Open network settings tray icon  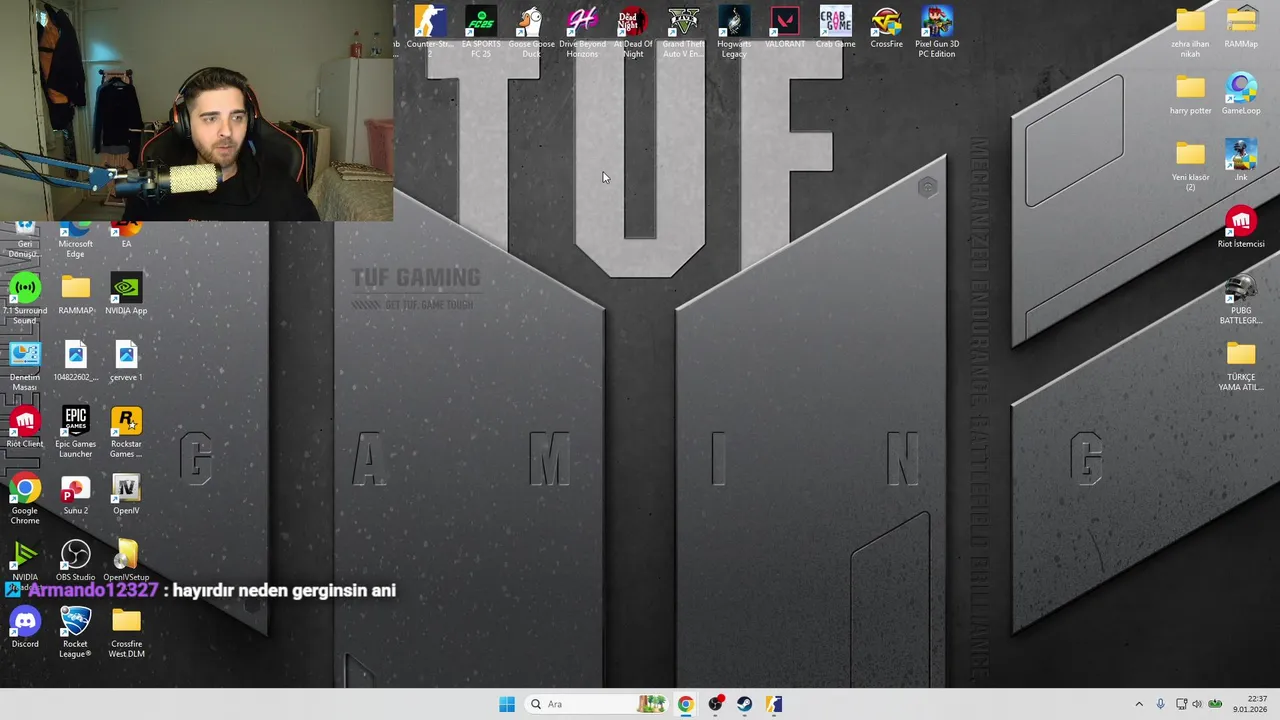pos(1181,704)
